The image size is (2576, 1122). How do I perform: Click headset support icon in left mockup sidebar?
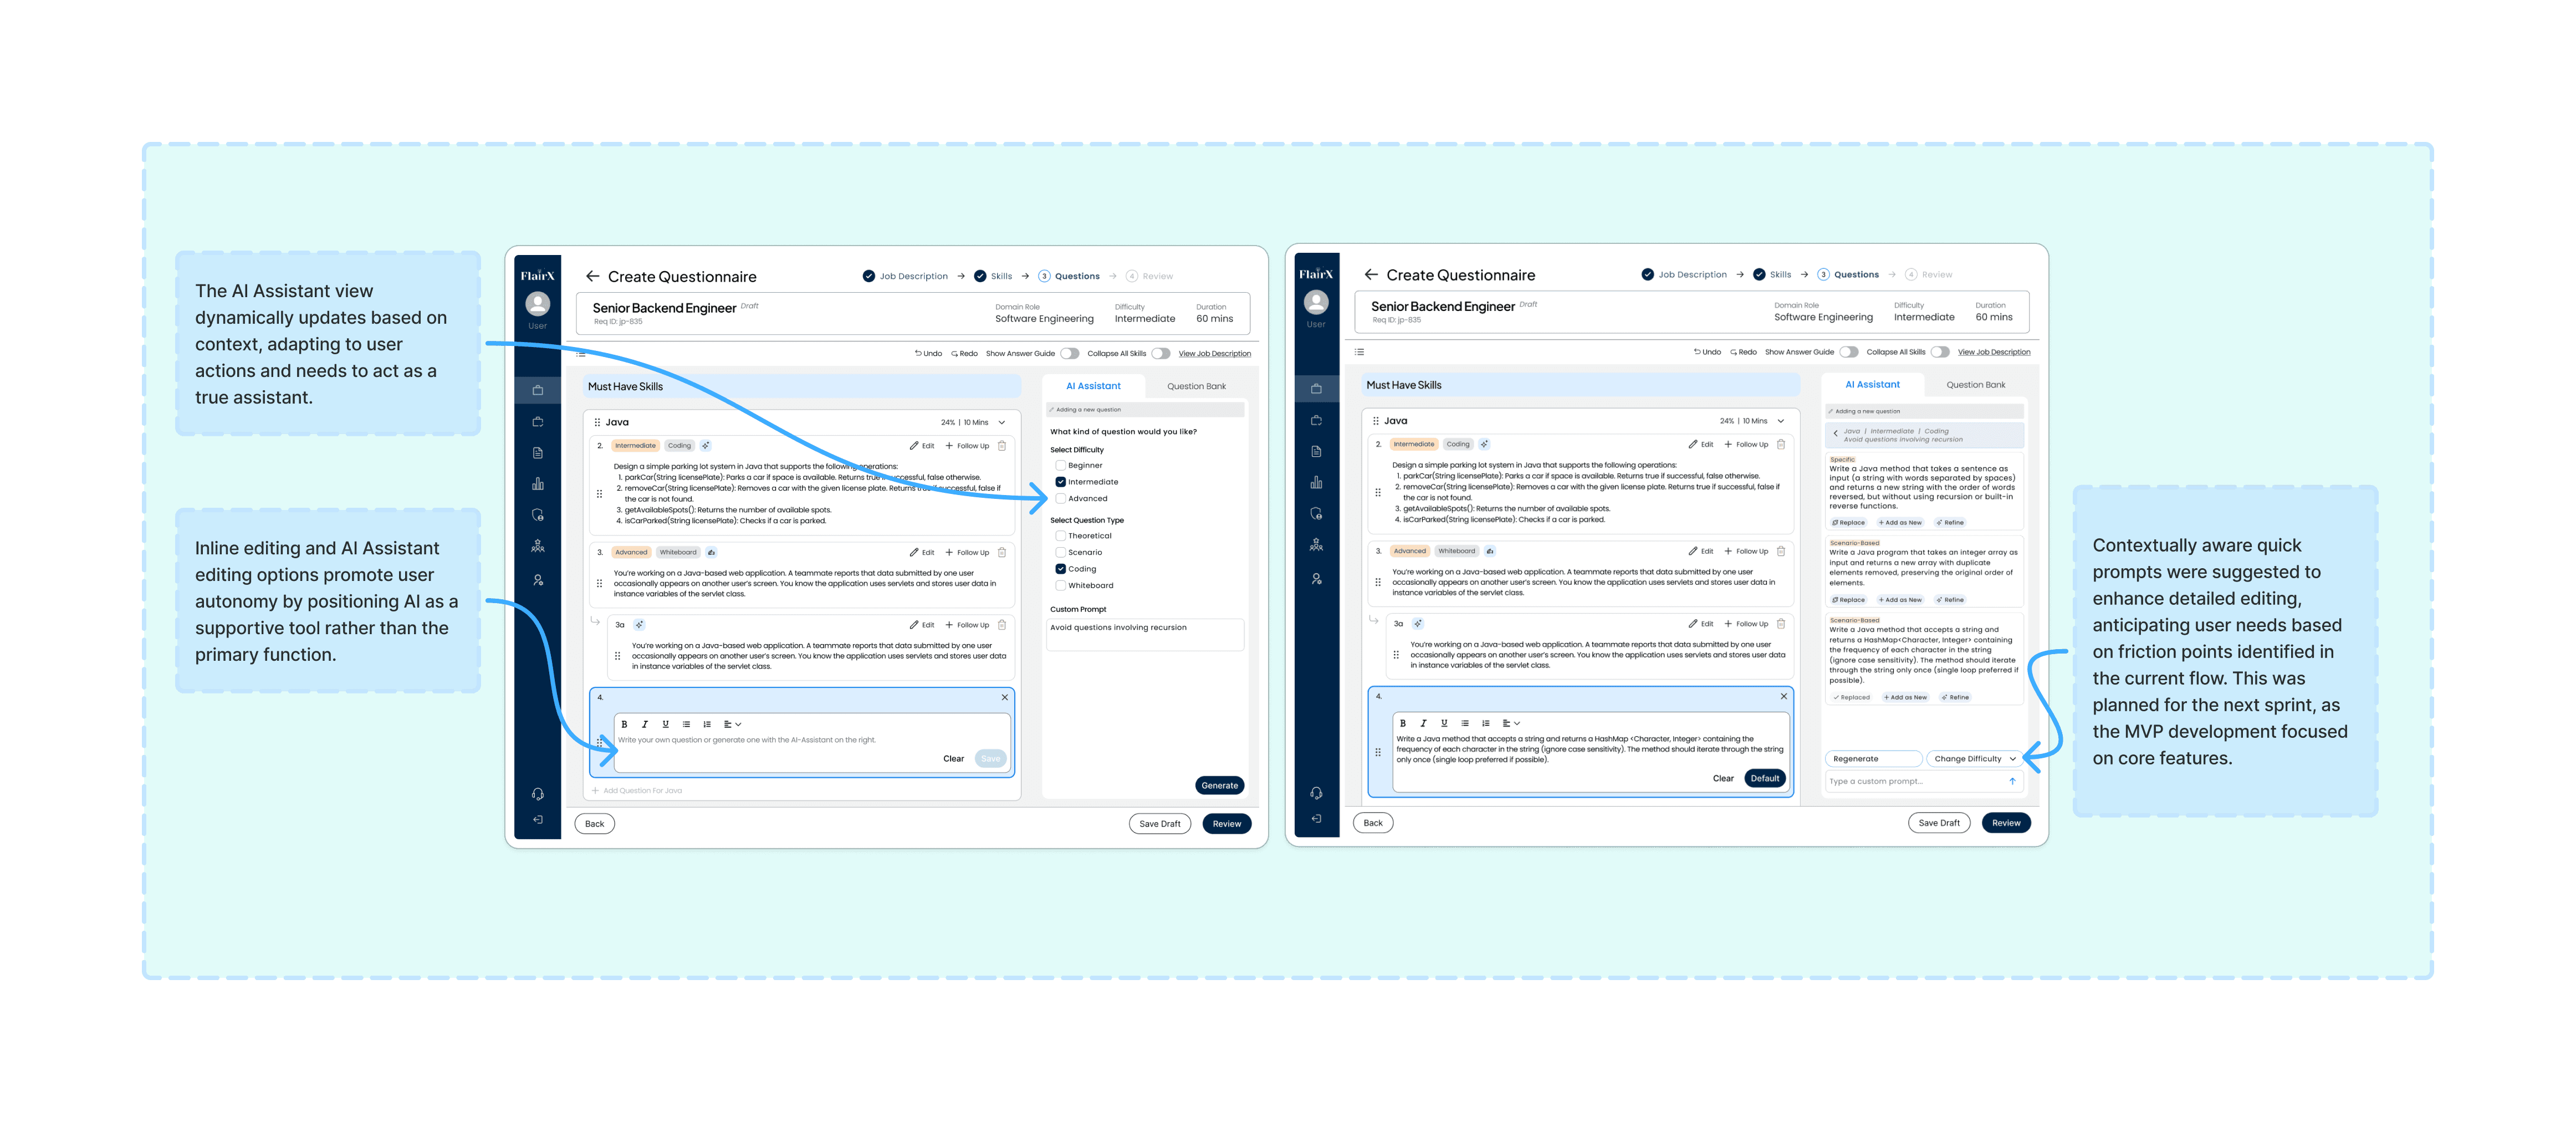pyautogui.click(x=538, y=794)
